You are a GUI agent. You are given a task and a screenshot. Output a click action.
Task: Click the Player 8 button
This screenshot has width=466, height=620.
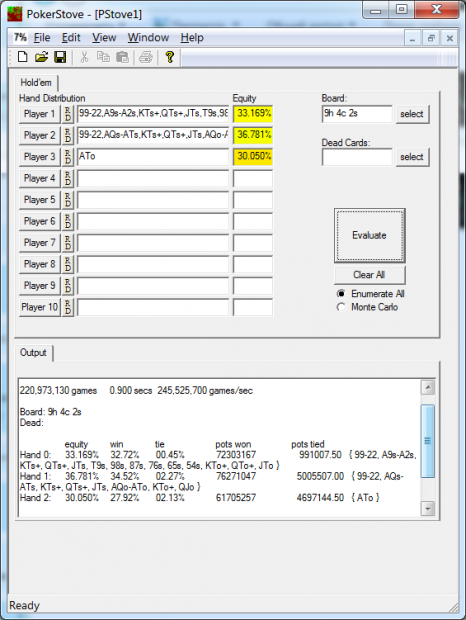tap(40, 264)
